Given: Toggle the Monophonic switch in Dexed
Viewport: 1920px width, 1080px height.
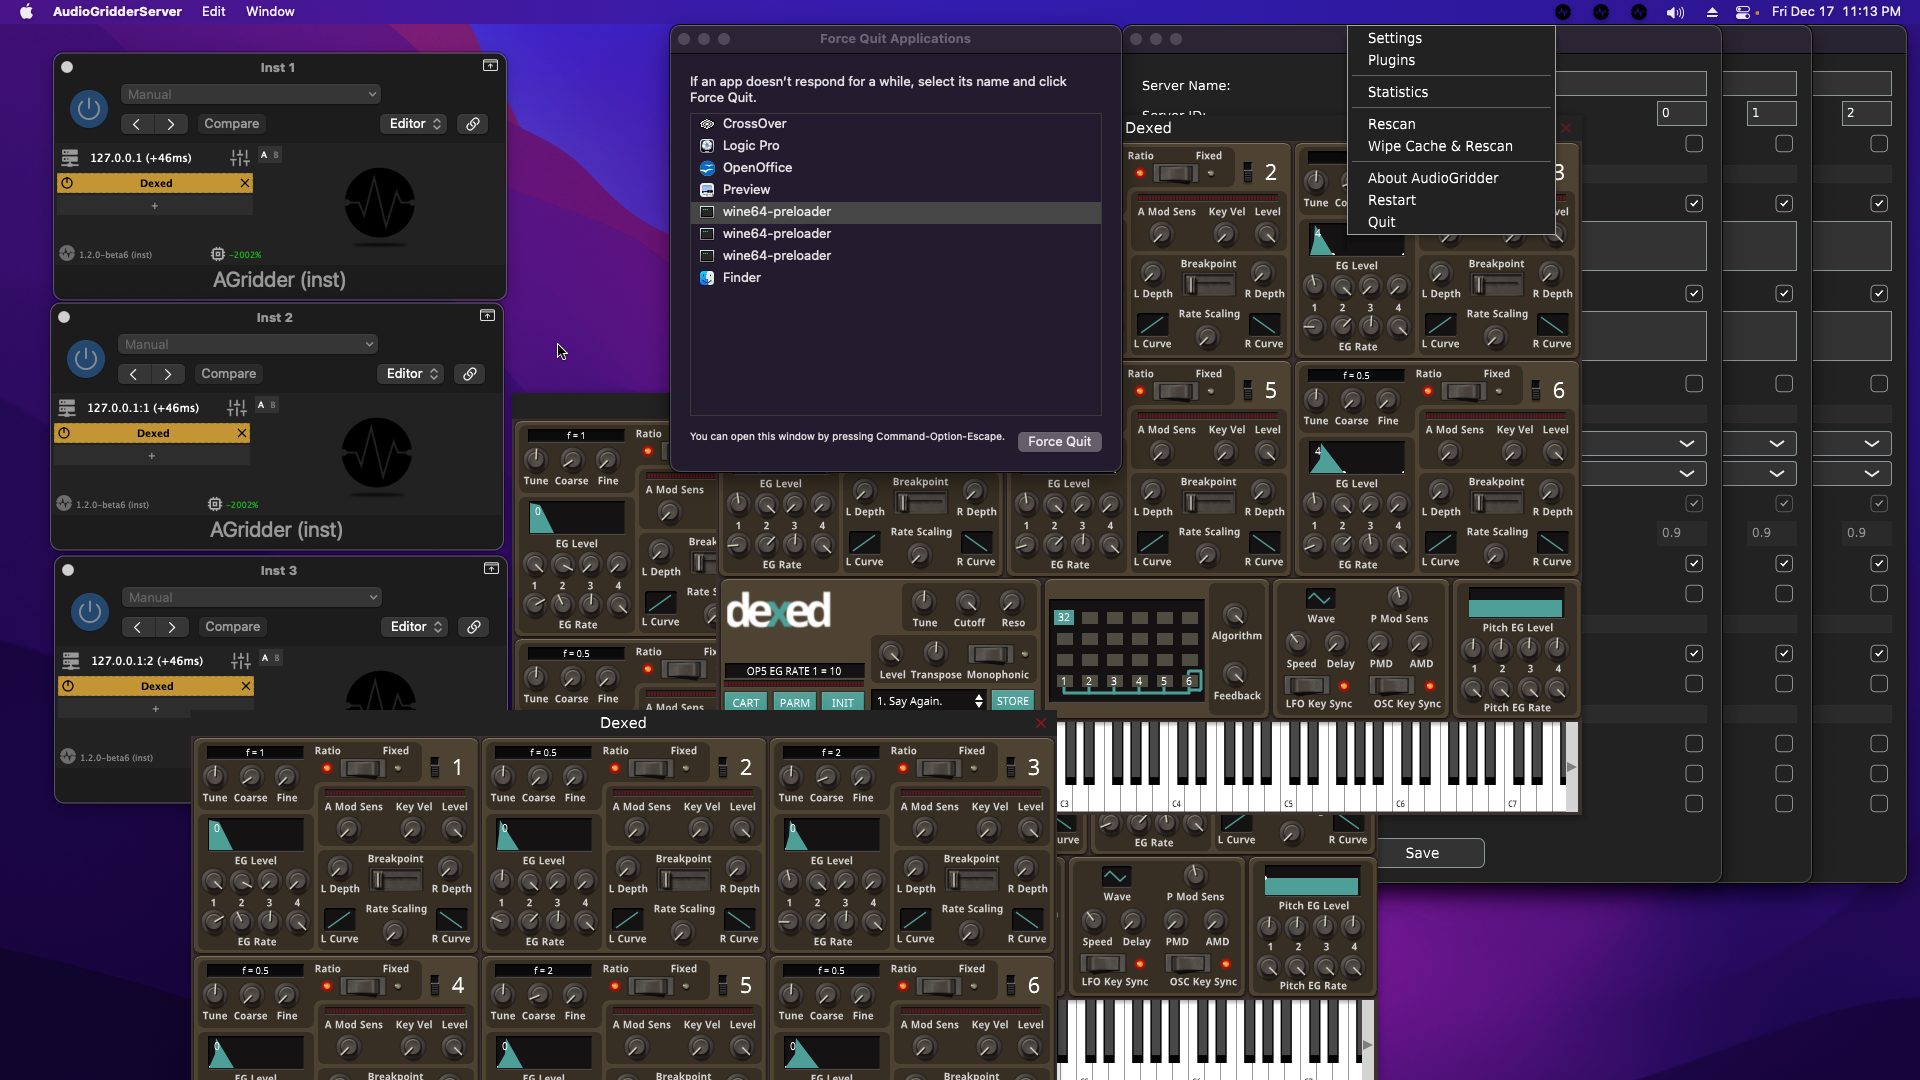Looking at the screenshot, I should pyautogui.click(x=990, y=654).
